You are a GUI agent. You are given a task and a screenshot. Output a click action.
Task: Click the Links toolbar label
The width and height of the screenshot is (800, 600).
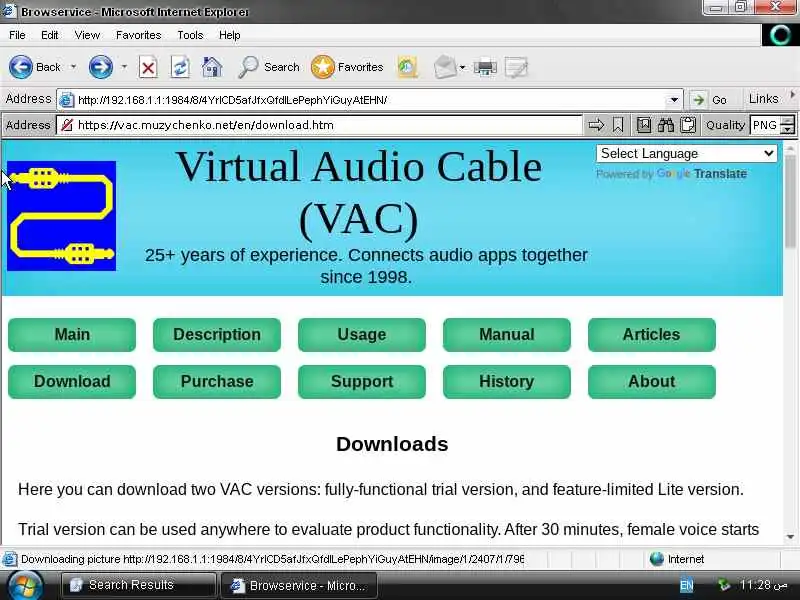(x=763, y=98)
